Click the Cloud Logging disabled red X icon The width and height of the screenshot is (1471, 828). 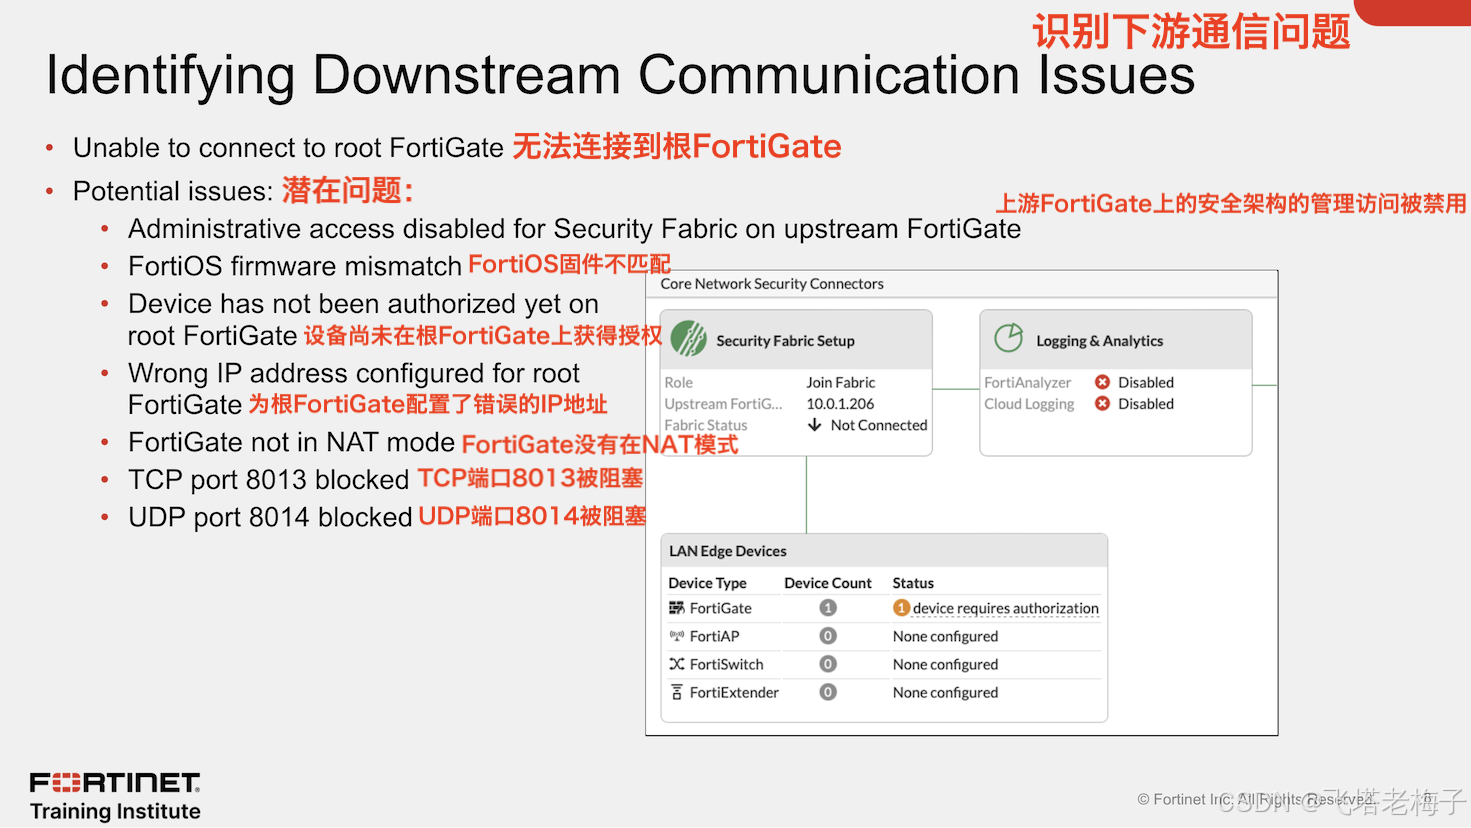[1102, 404]
